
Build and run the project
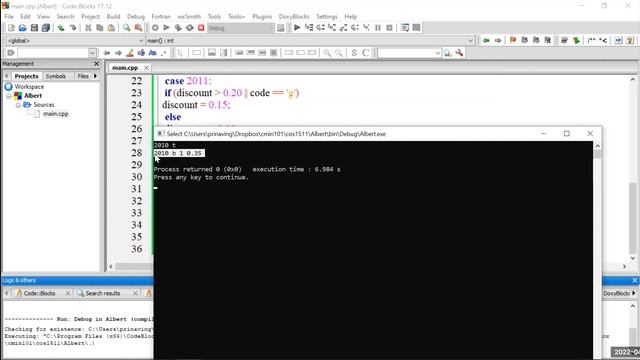click(x=178, y=28)
